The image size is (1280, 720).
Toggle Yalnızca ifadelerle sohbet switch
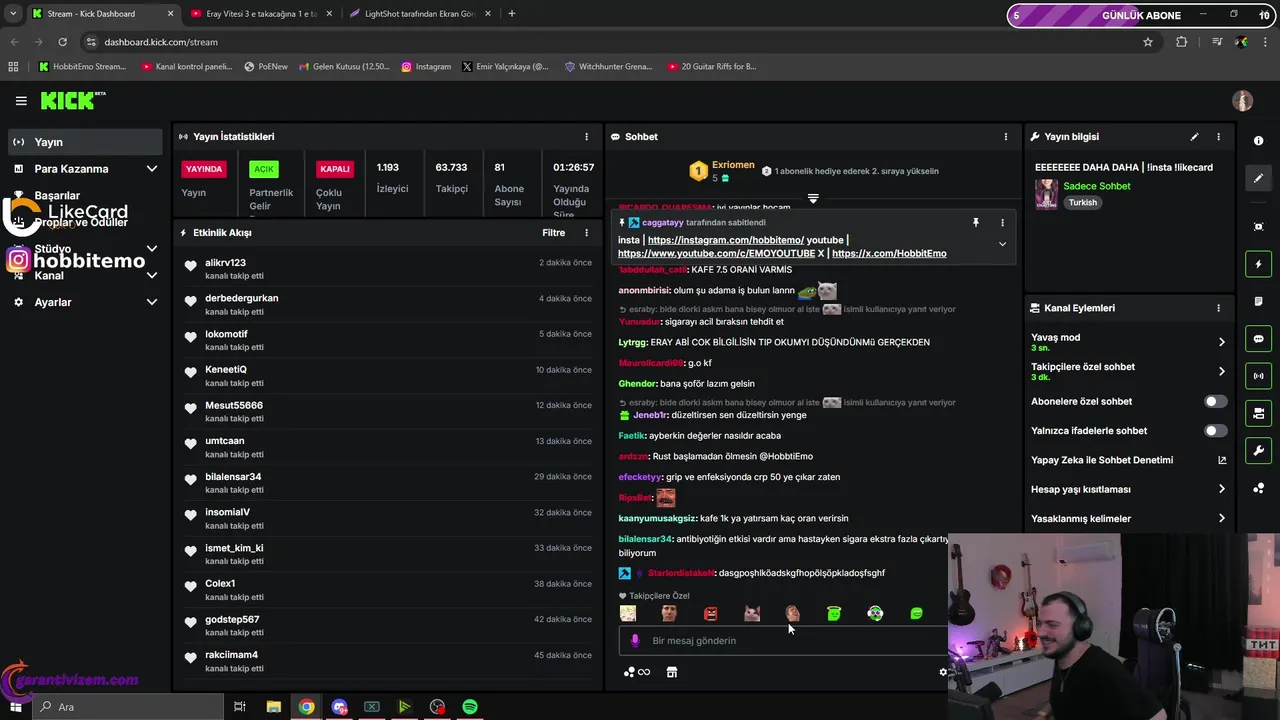[1215, 431]
